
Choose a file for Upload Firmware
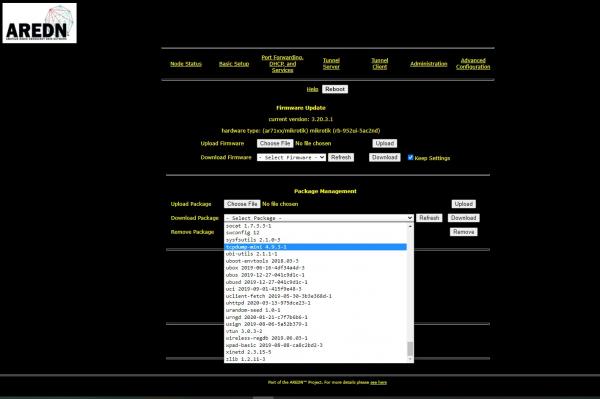click(x=275, y=143)
